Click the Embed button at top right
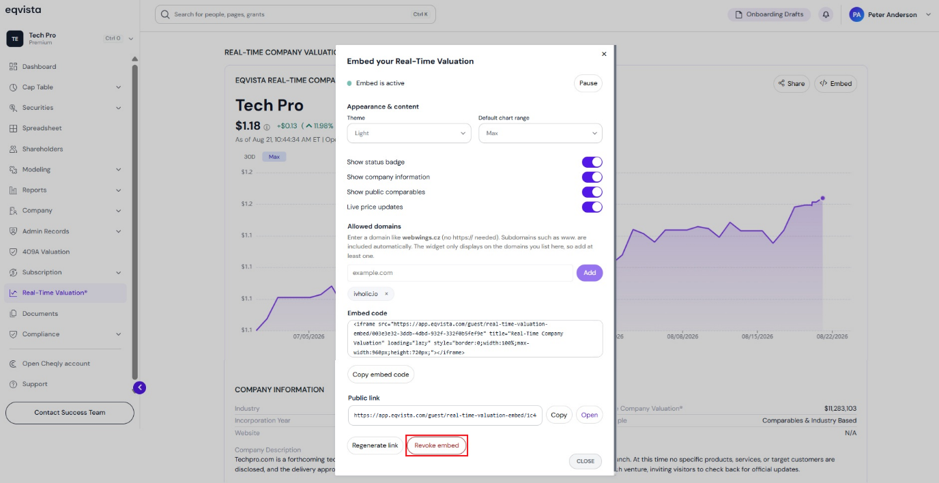Viewport: 939px width, 483px height. 835,84
